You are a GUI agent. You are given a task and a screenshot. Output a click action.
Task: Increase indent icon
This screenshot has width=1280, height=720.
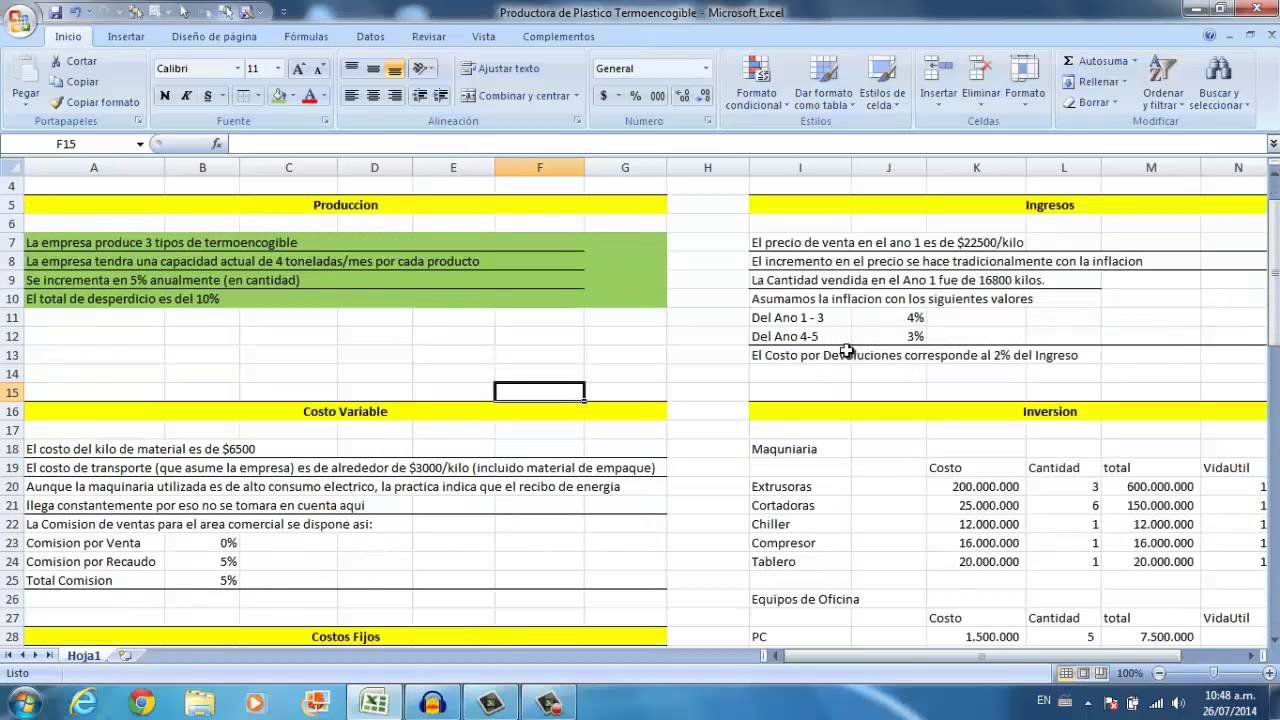441,96
